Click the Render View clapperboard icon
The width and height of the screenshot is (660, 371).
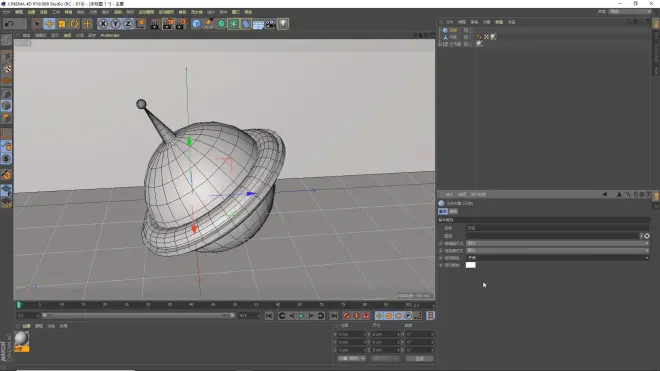[x=155, y=24]
